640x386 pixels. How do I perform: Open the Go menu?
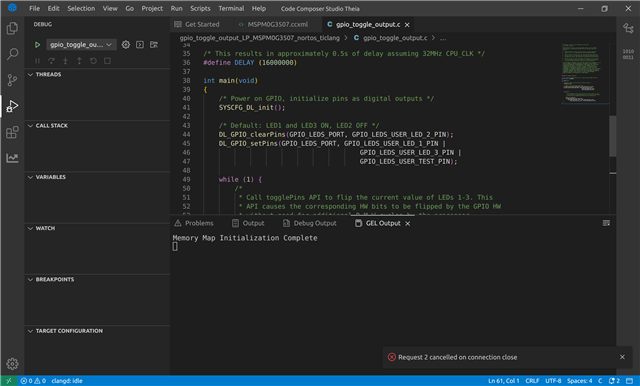tap(130, 9)
